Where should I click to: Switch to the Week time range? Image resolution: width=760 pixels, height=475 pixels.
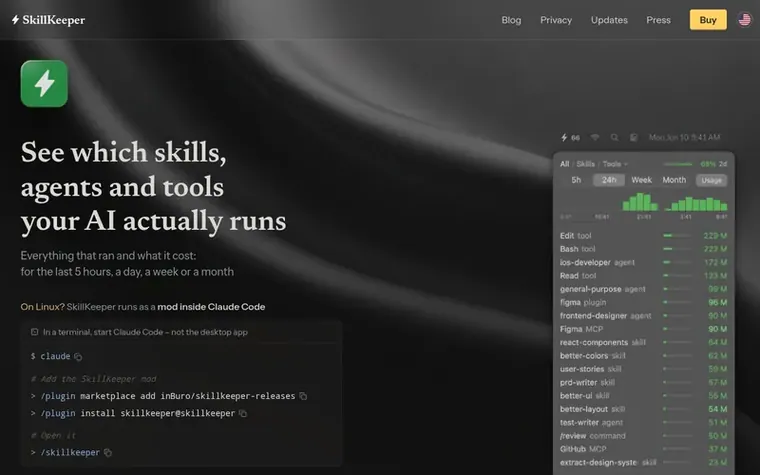click(641, 180)
